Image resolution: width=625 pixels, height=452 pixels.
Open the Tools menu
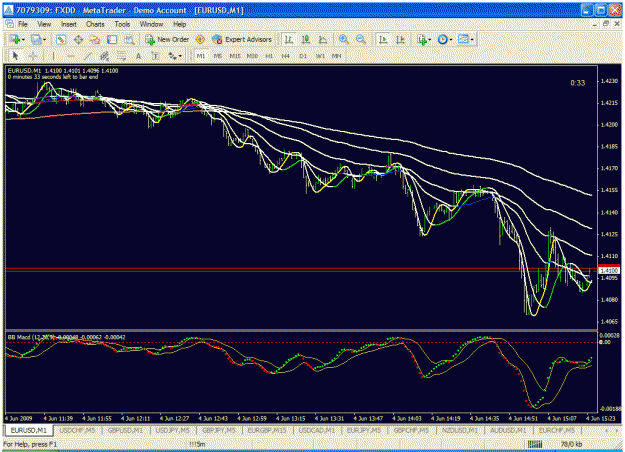[x=122, y=24]
